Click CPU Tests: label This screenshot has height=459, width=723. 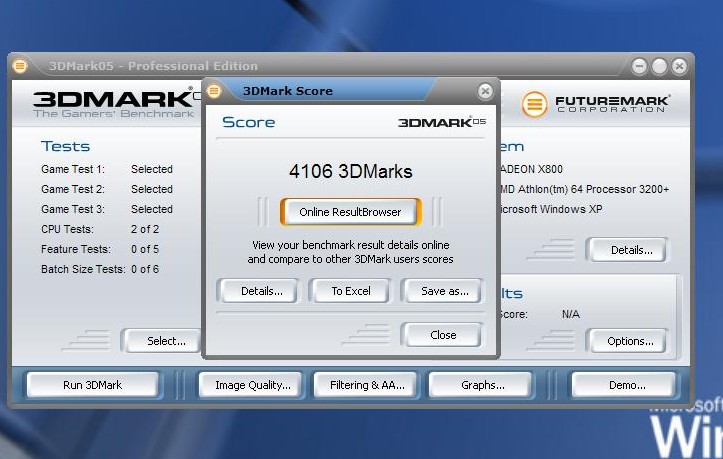coord(67,229)
